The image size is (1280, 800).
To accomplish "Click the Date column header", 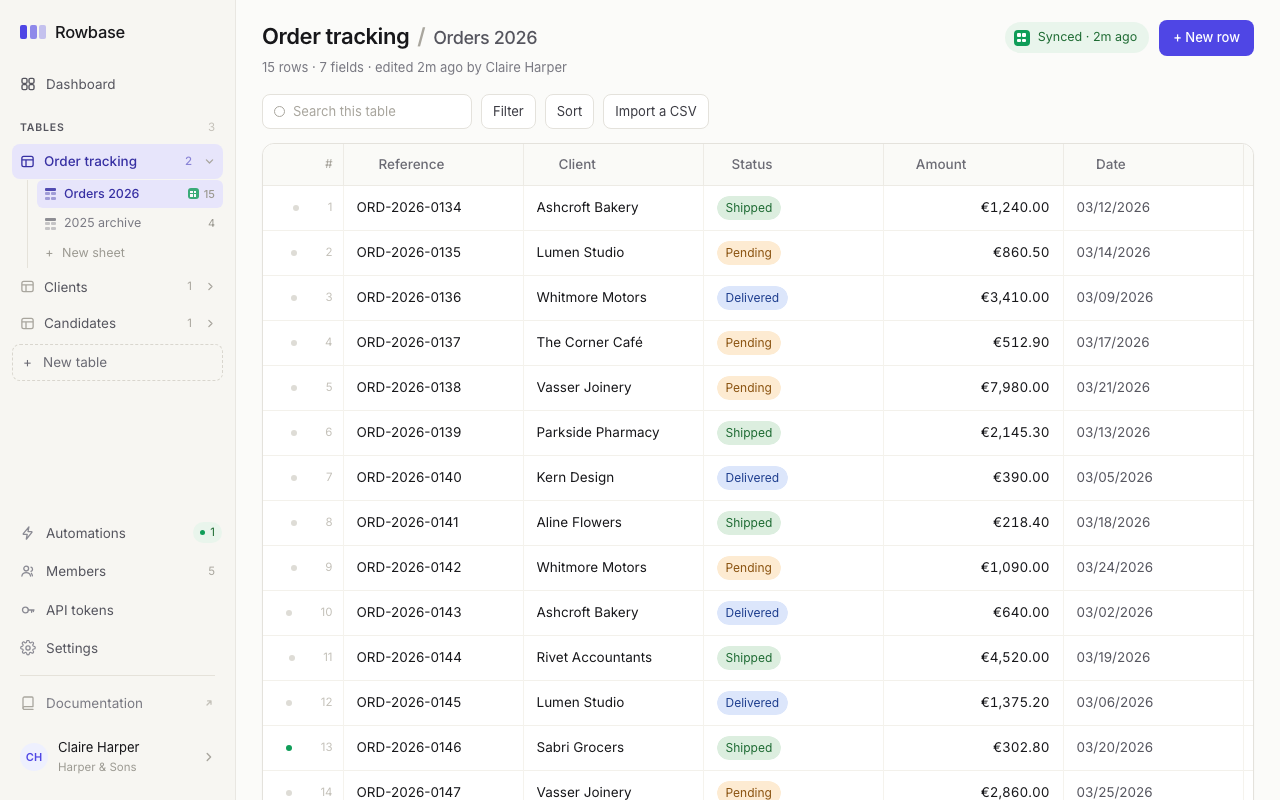I will click(x=1154, y=164).
